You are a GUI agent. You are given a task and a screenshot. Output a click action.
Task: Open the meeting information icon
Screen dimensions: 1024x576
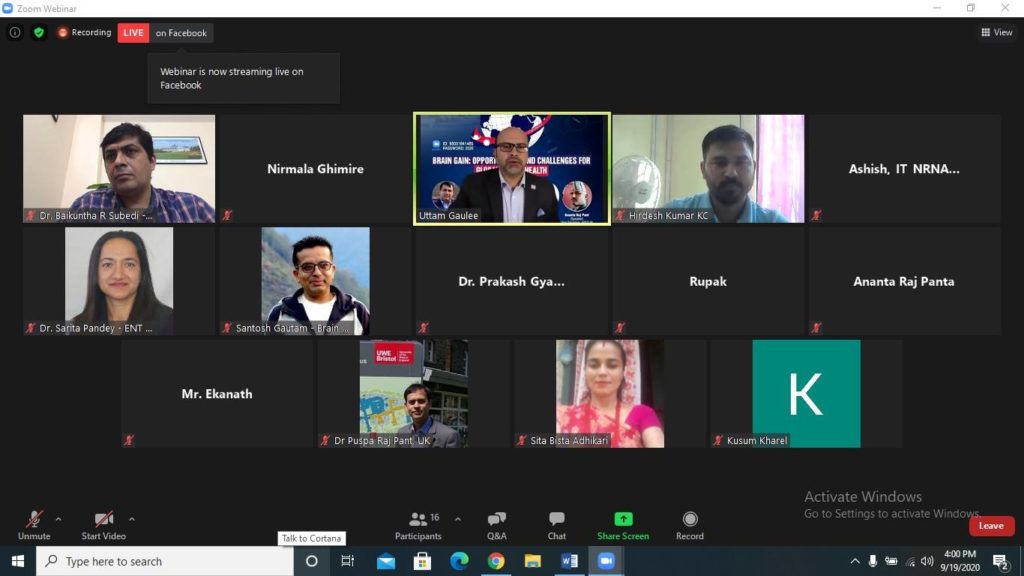tap(14, 32)
